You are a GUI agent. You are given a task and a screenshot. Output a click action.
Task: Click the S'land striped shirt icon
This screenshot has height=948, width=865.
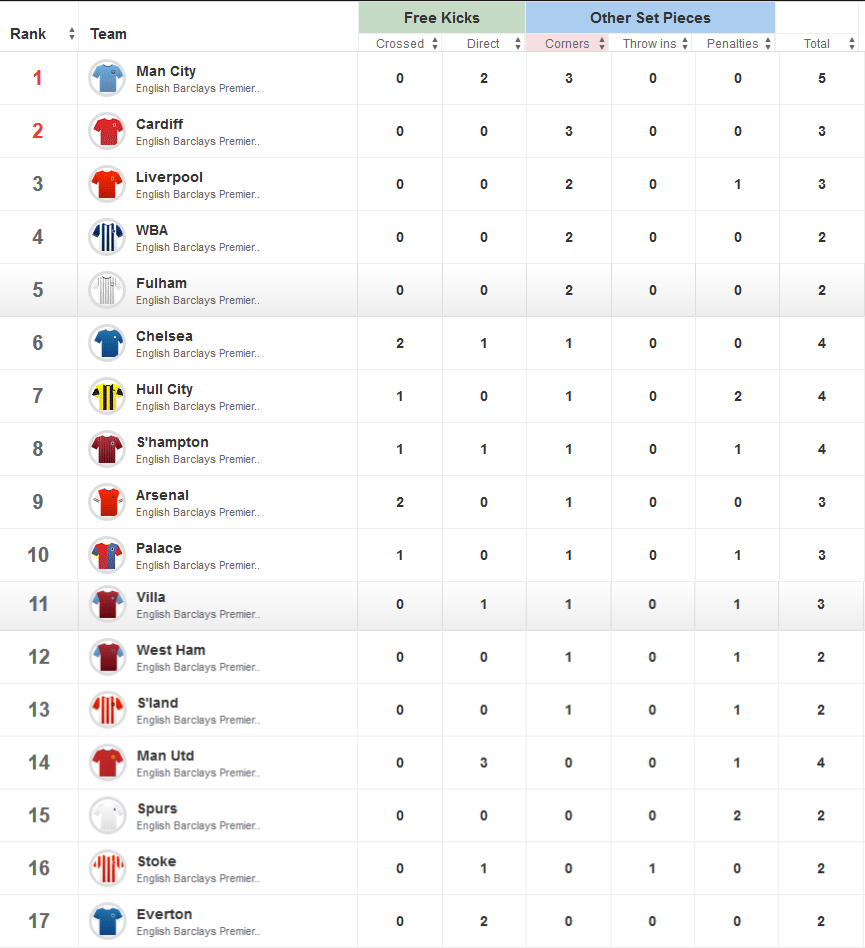pos(108,710)
